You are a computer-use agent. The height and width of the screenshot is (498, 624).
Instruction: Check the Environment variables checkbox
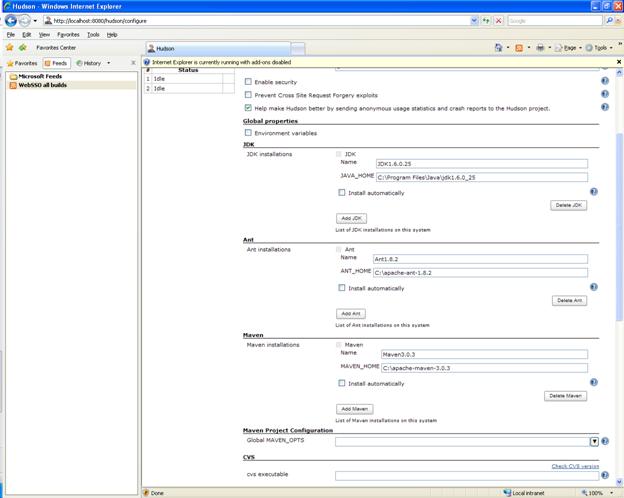click(x=248, y=133)
